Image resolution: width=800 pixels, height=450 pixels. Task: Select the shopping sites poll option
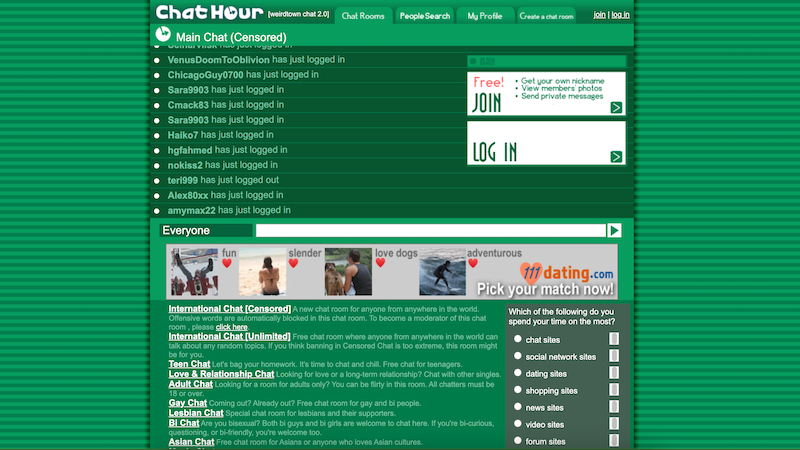[x=518, y=390]
